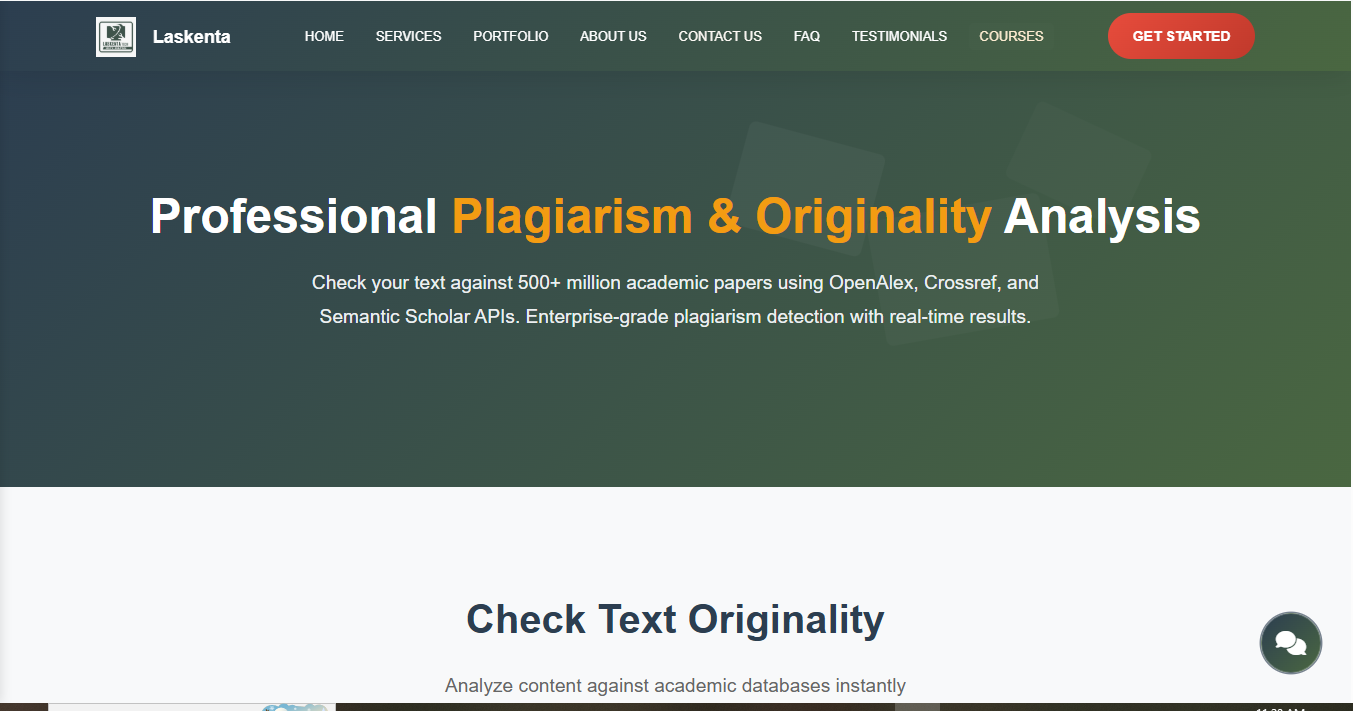Screen dimensions: 1353x711
Task: View the FAQ section
Action: click(x=807, y=36)
